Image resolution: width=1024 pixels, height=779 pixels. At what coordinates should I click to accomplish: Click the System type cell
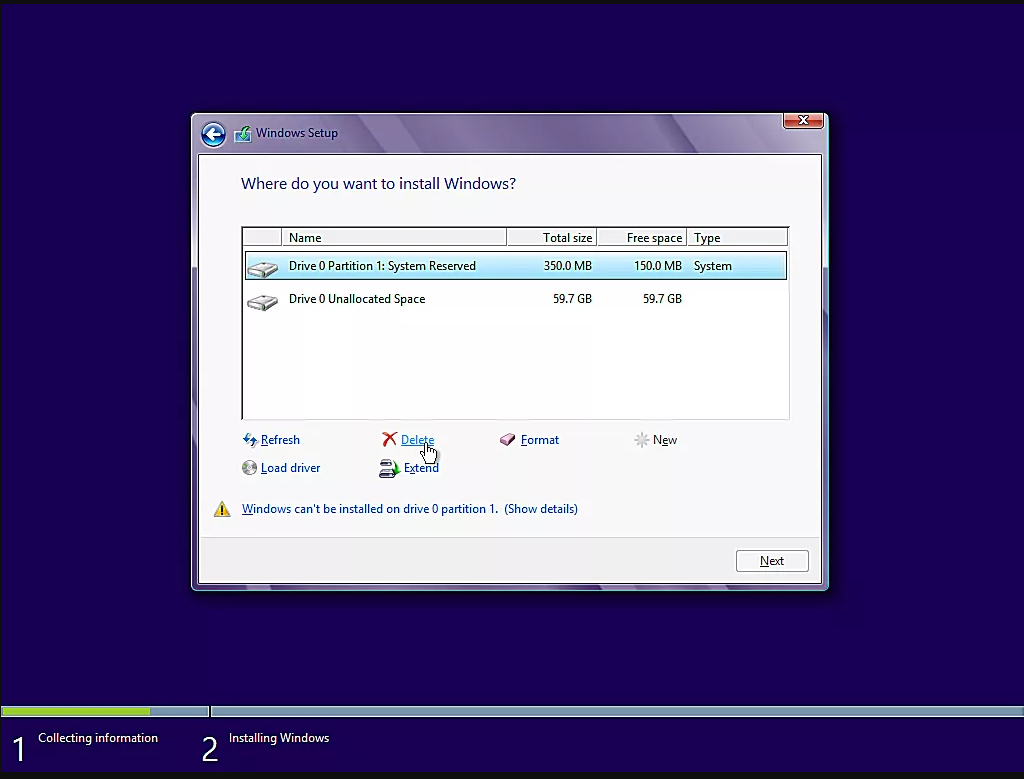(712, 266)
